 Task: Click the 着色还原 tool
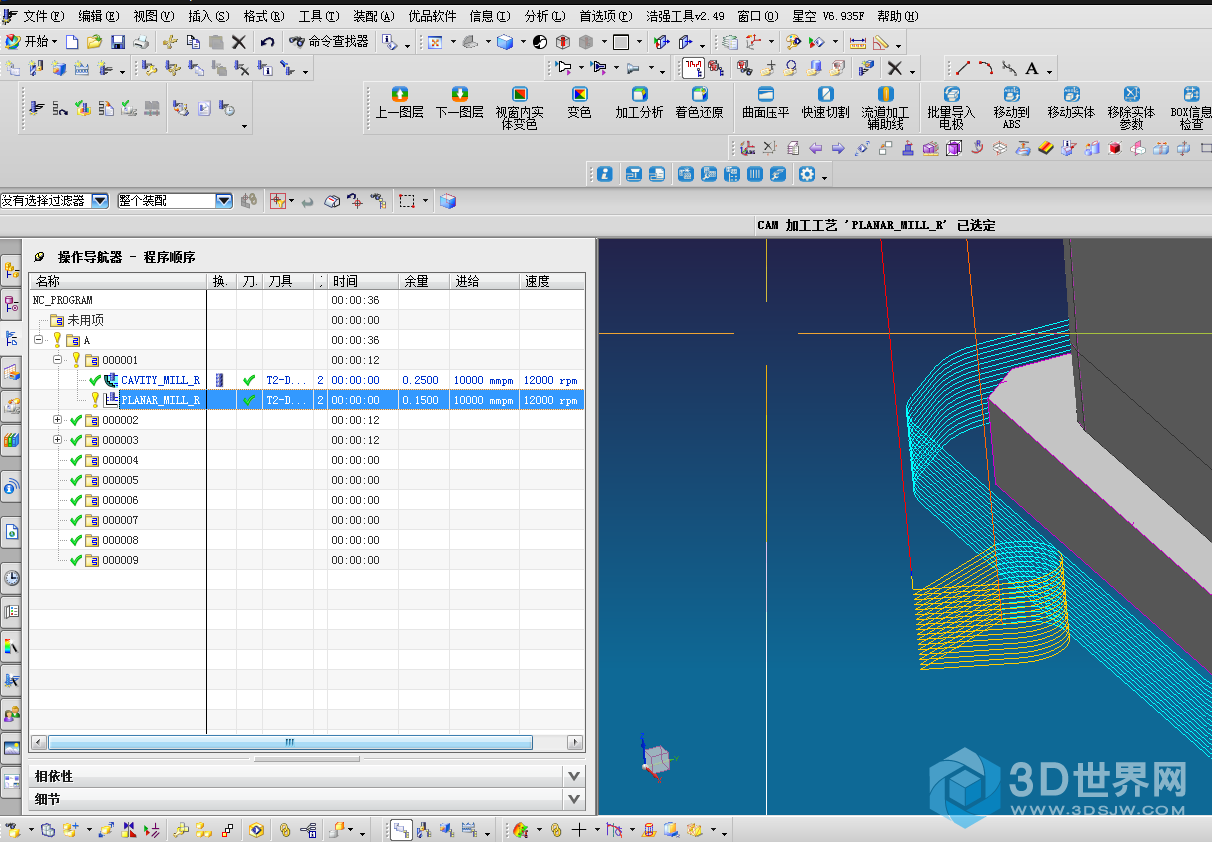coord(699,104)
